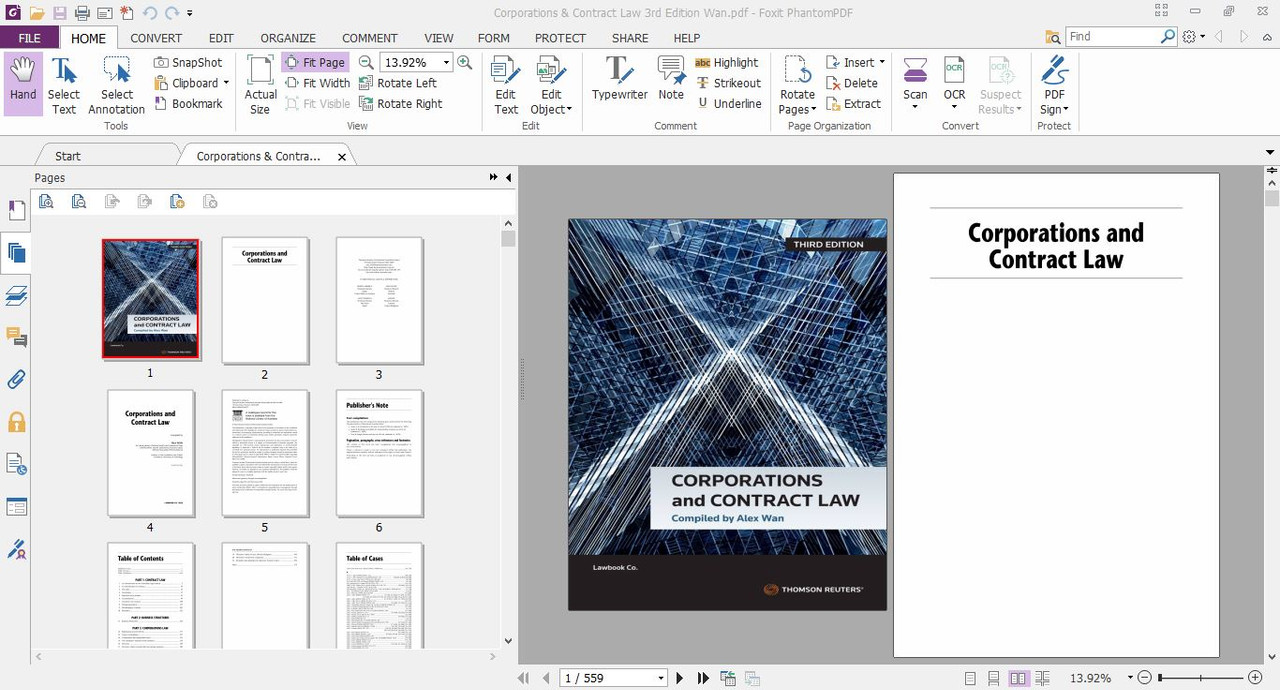Open the Edit Text tool
The width and height of the screenshot is (1280, 690).
click(x=506, y=84)
